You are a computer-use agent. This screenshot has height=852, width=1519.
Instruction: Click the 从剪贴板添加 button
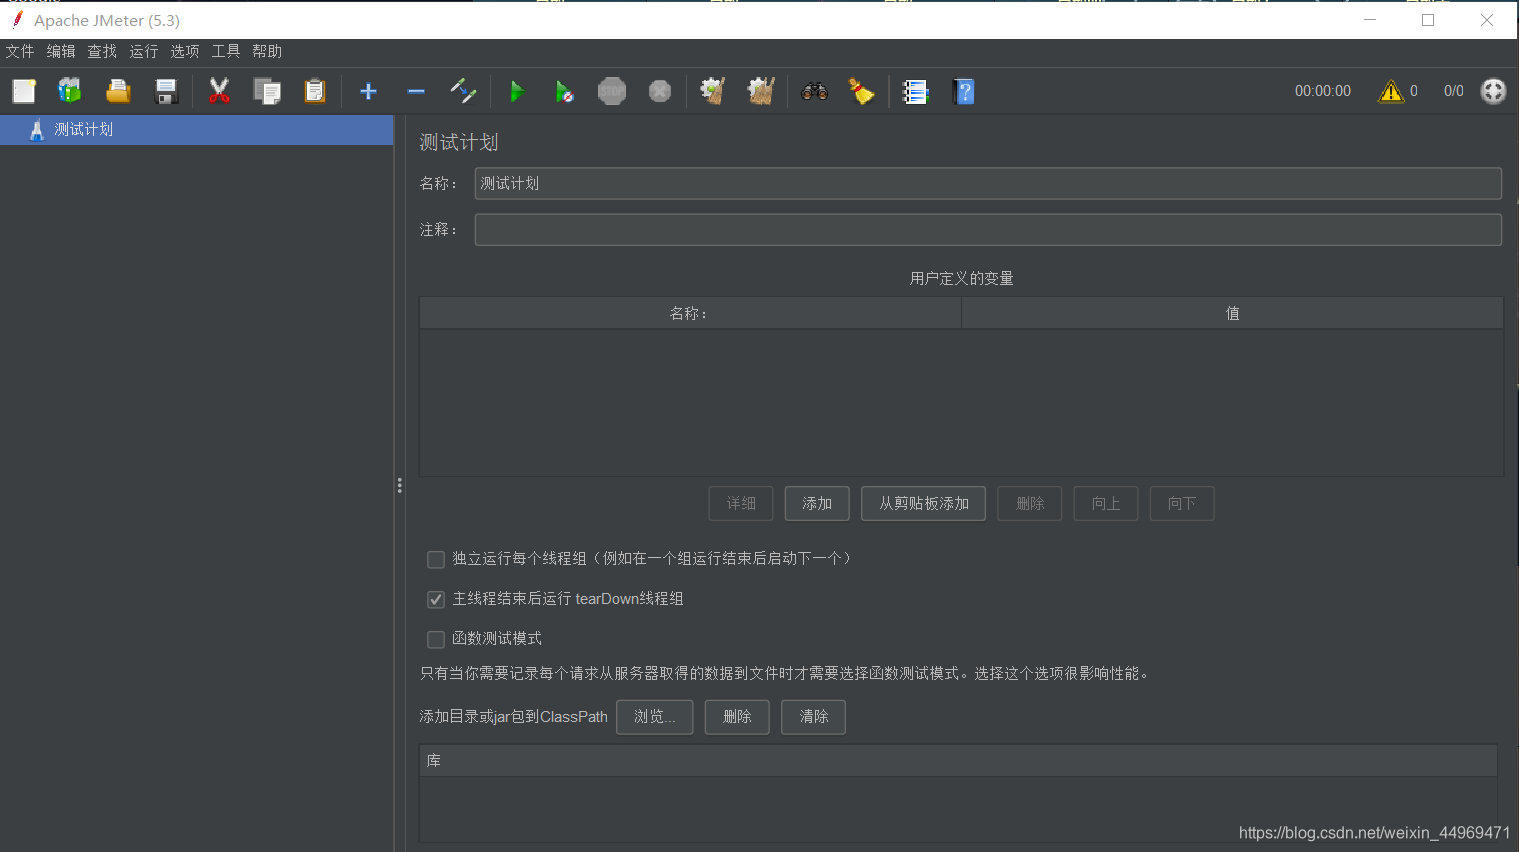pos(923,504)
